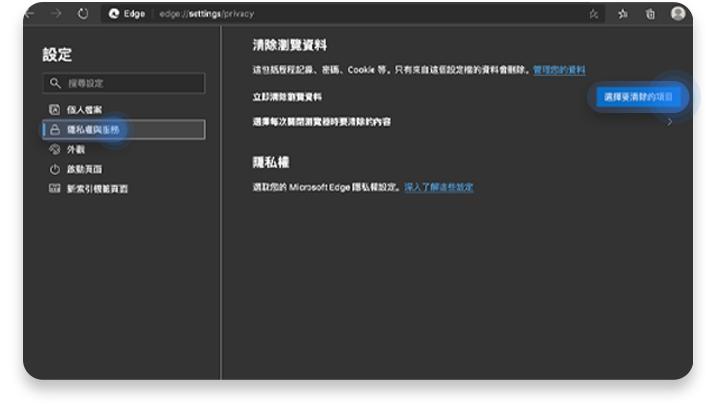Click the blue 選擇要清除的項目 button

pos(638,97)
